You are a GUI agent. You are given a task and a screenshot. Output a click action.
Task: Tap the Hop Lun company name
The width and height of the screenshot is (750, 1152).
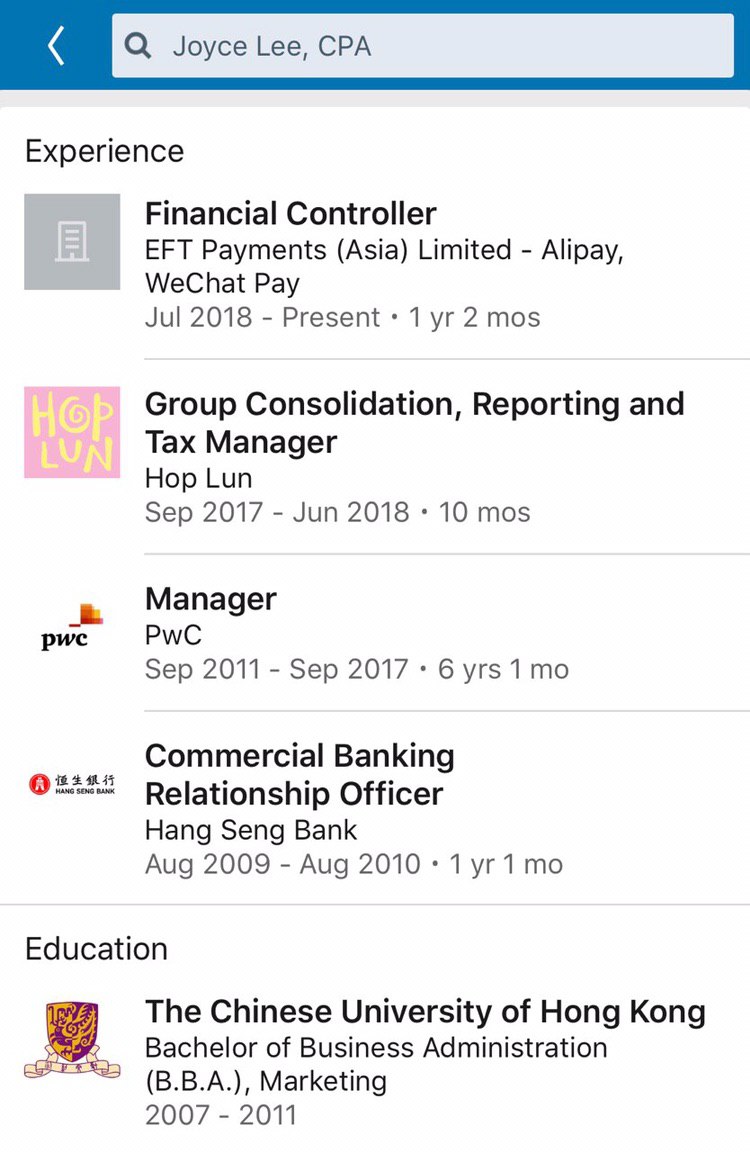[198, 478]
